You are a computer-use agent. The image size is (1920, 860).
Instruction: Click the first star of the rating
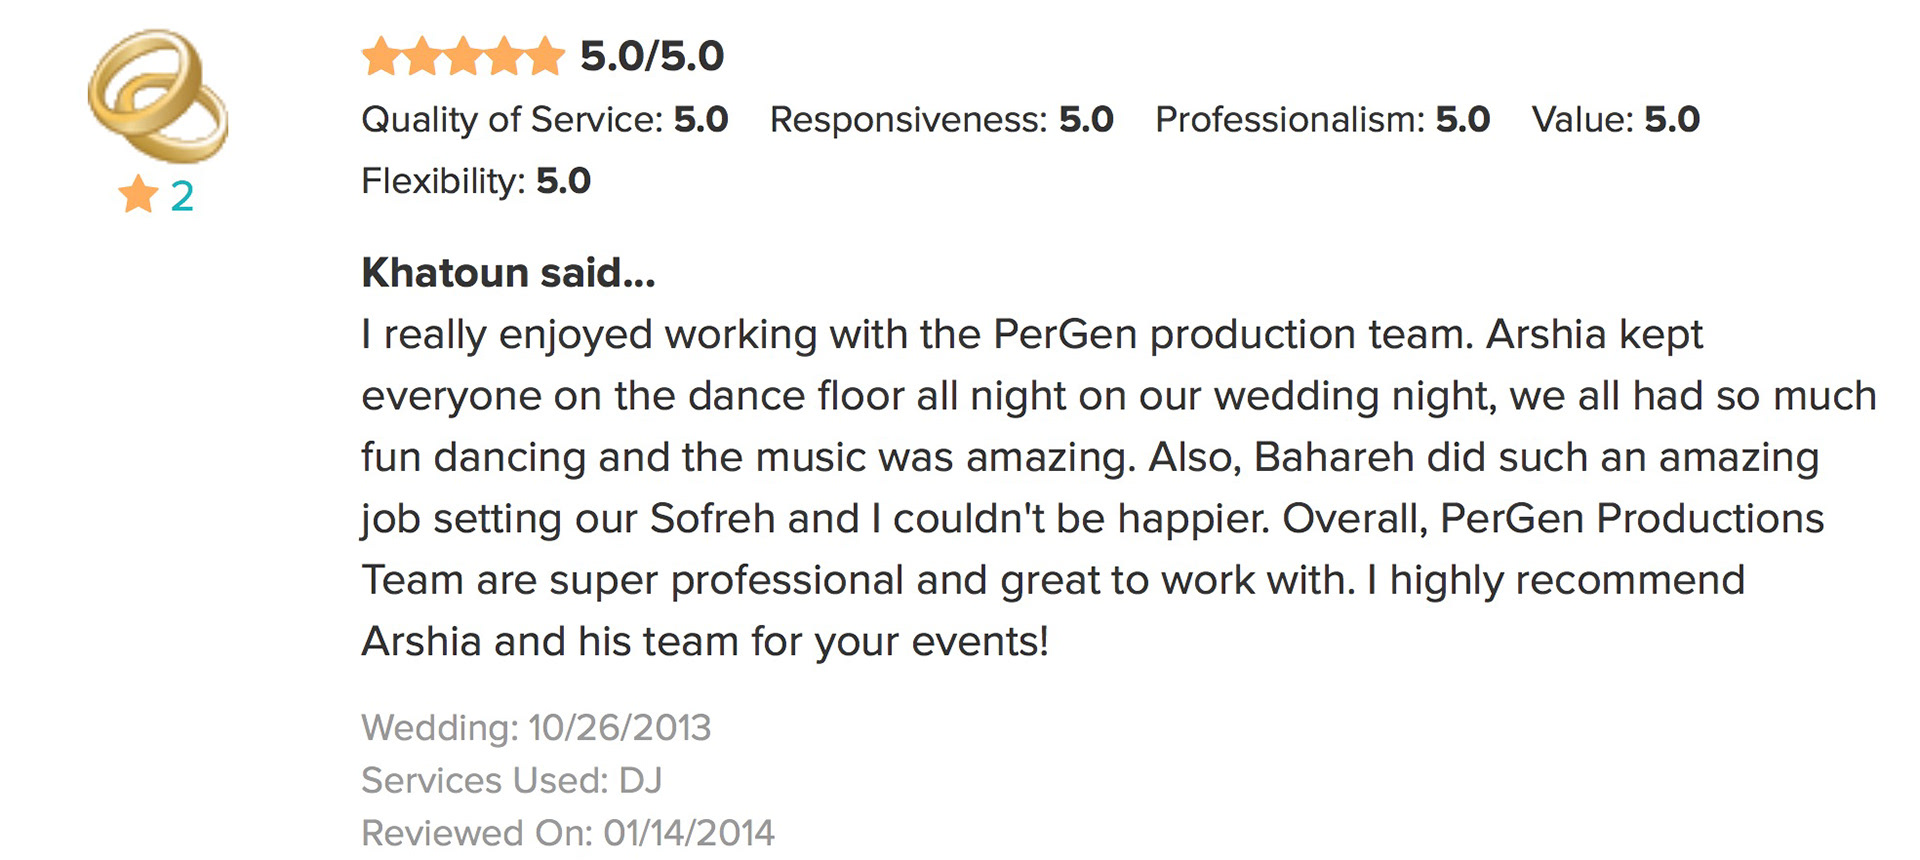click(x=381, y=57)
